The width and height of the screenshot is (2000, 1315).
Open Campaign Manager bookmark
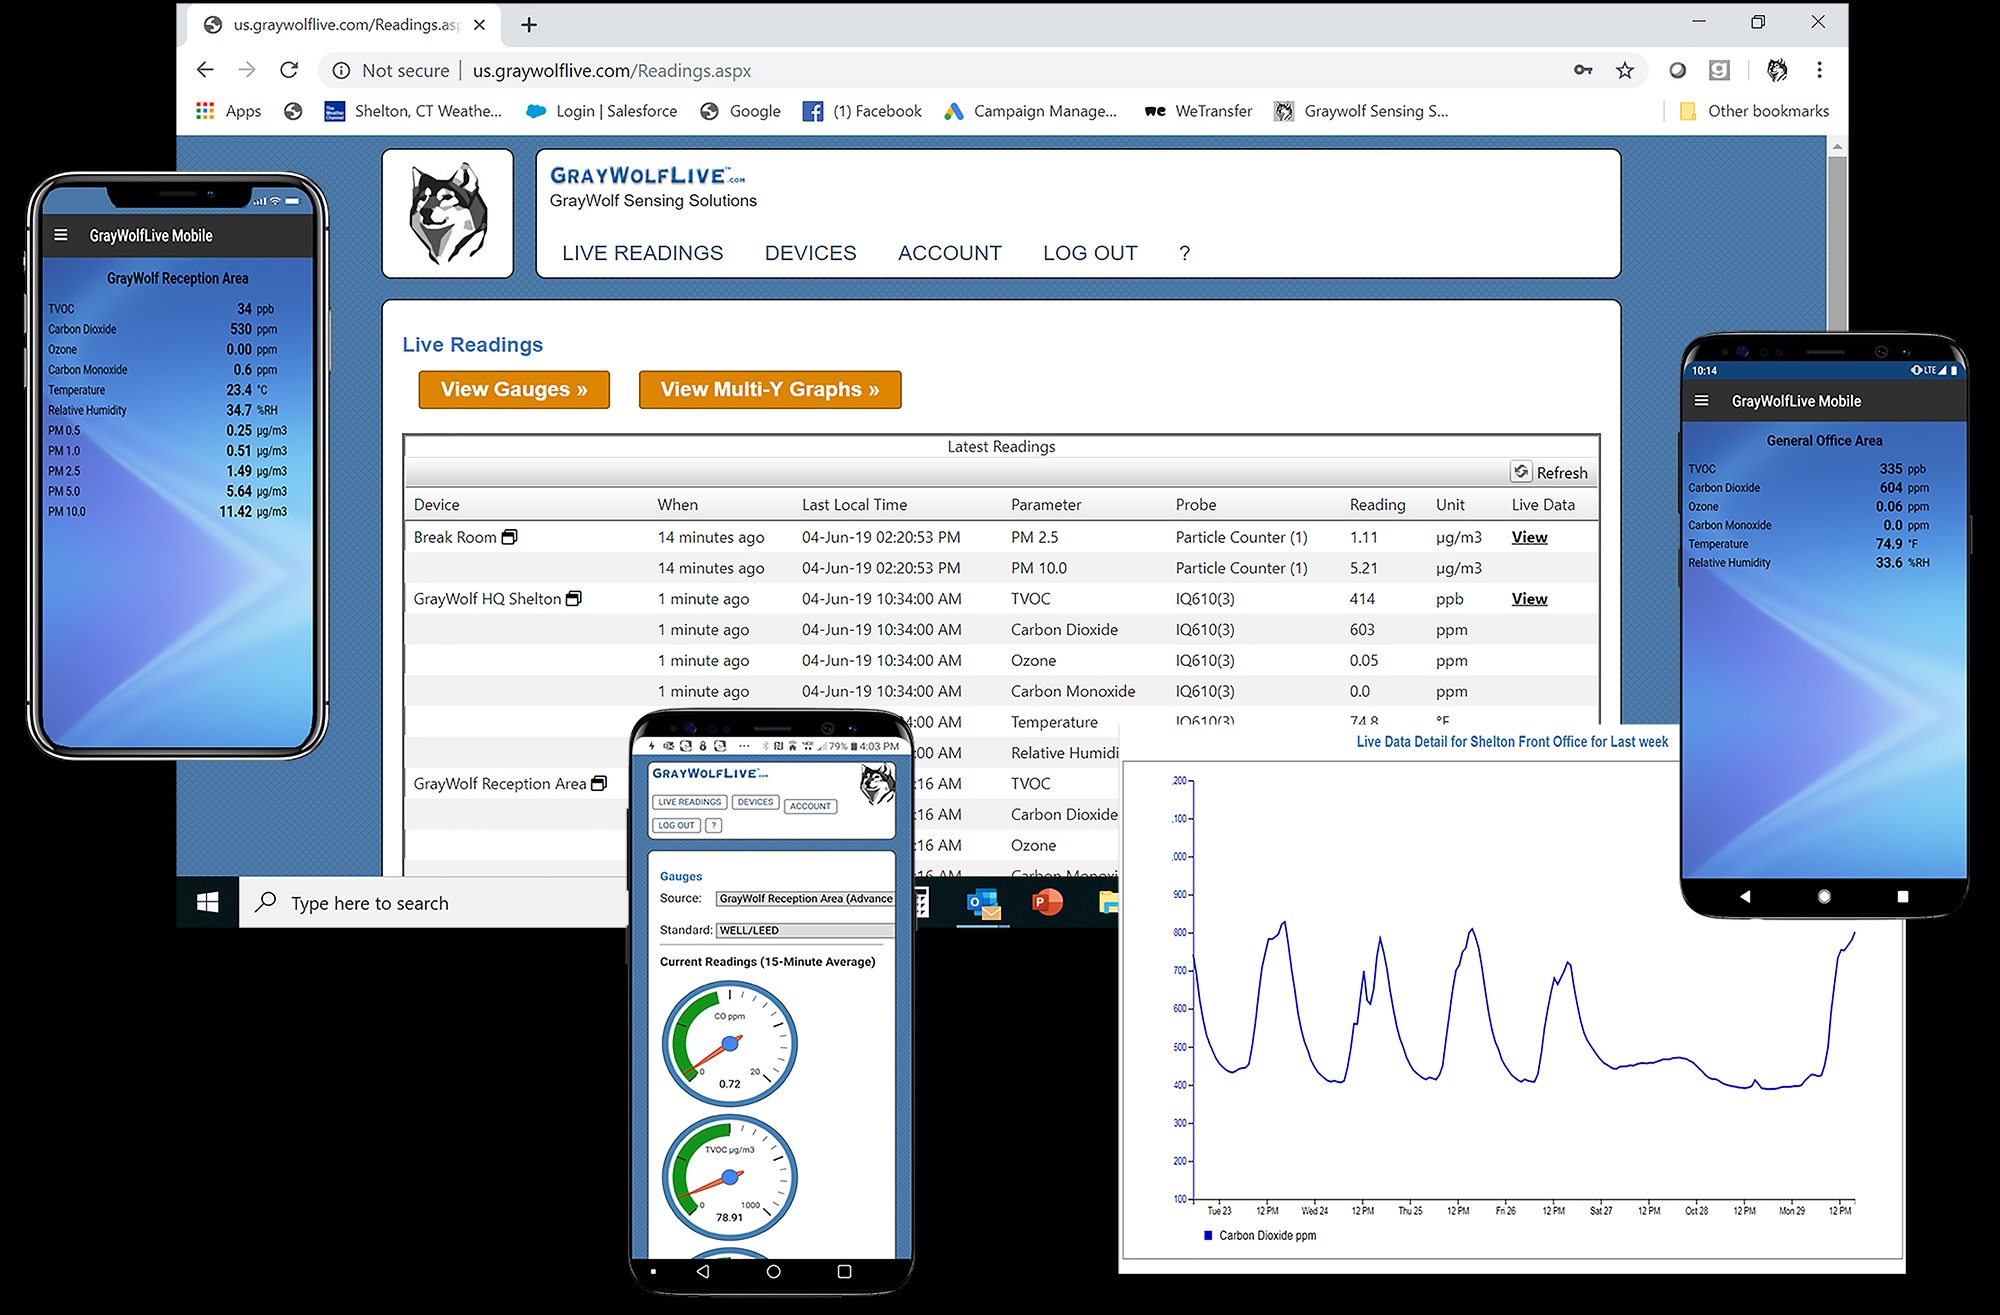[x=1031, y=111]
